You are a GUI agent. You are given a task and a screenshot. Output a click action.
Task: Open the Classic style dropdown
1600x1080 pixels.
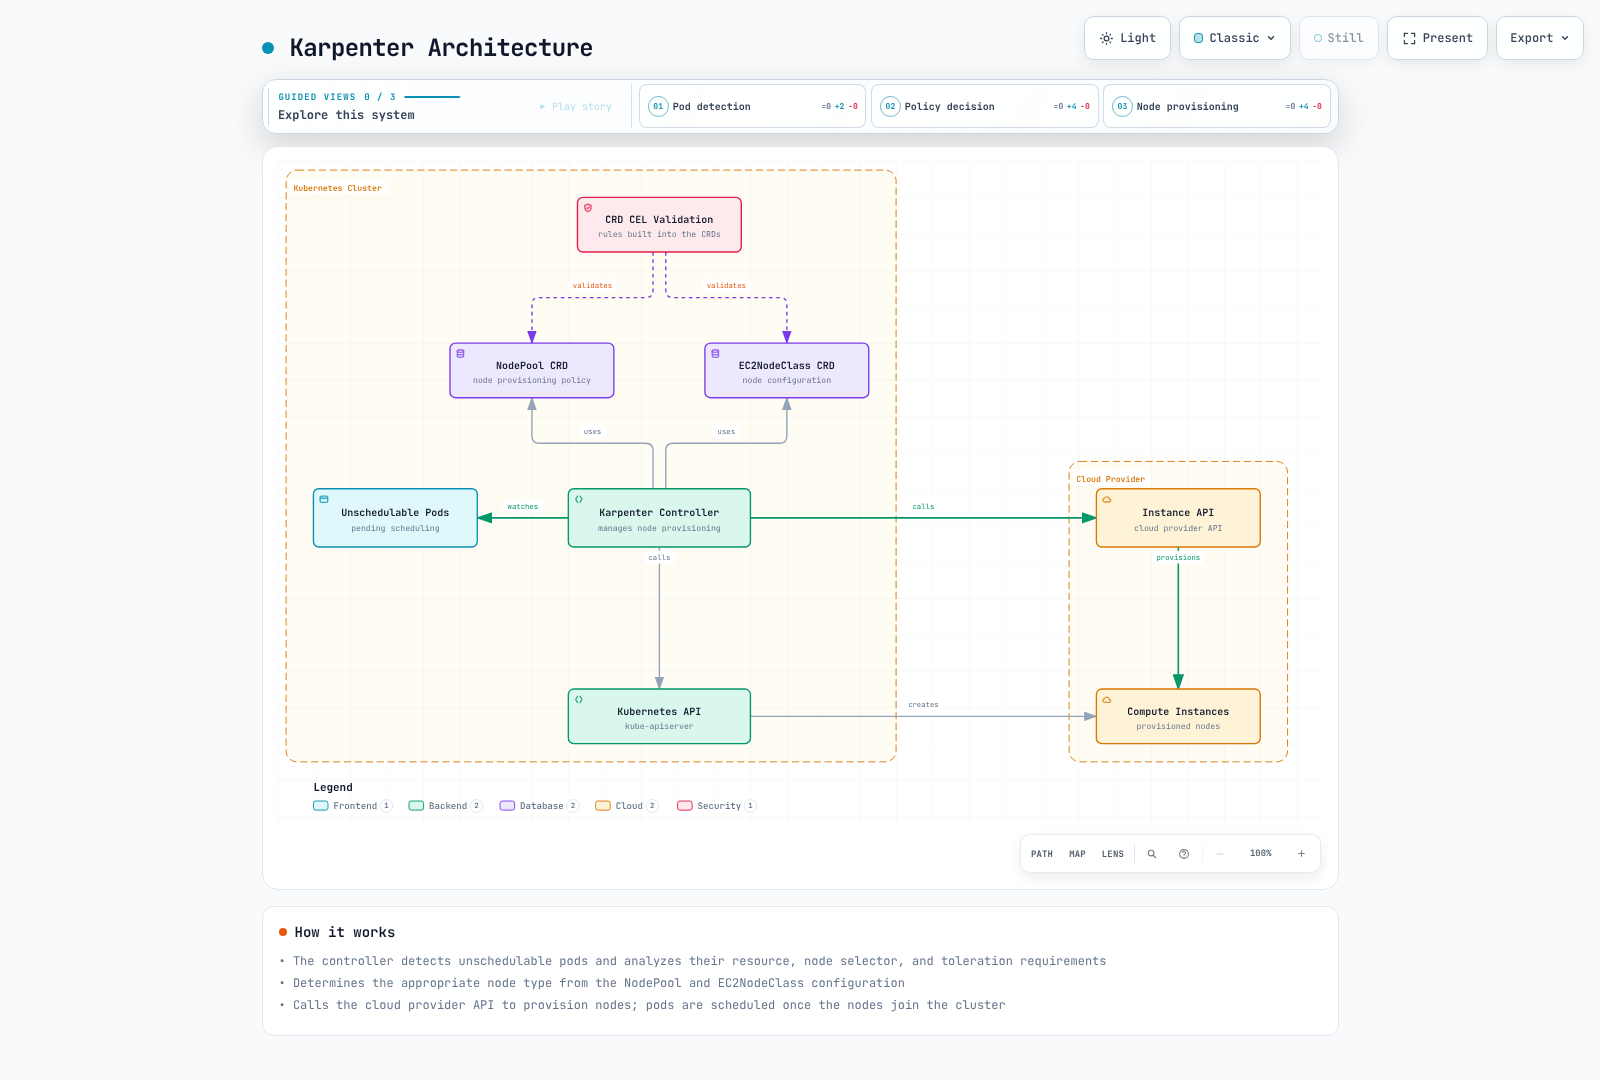[x=1235, y=38]
